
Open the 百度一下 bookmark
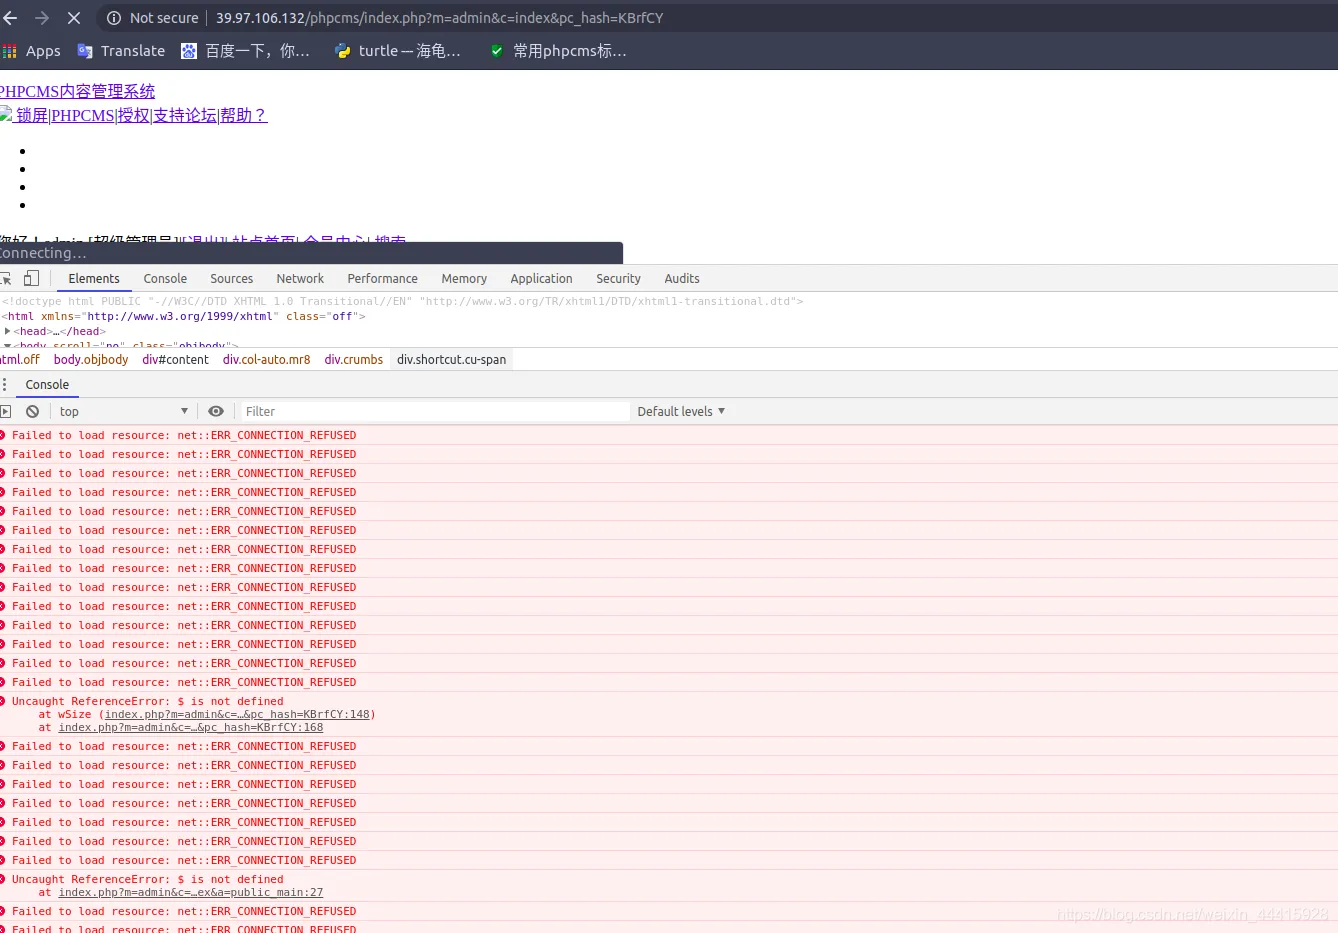pos(245,51)
